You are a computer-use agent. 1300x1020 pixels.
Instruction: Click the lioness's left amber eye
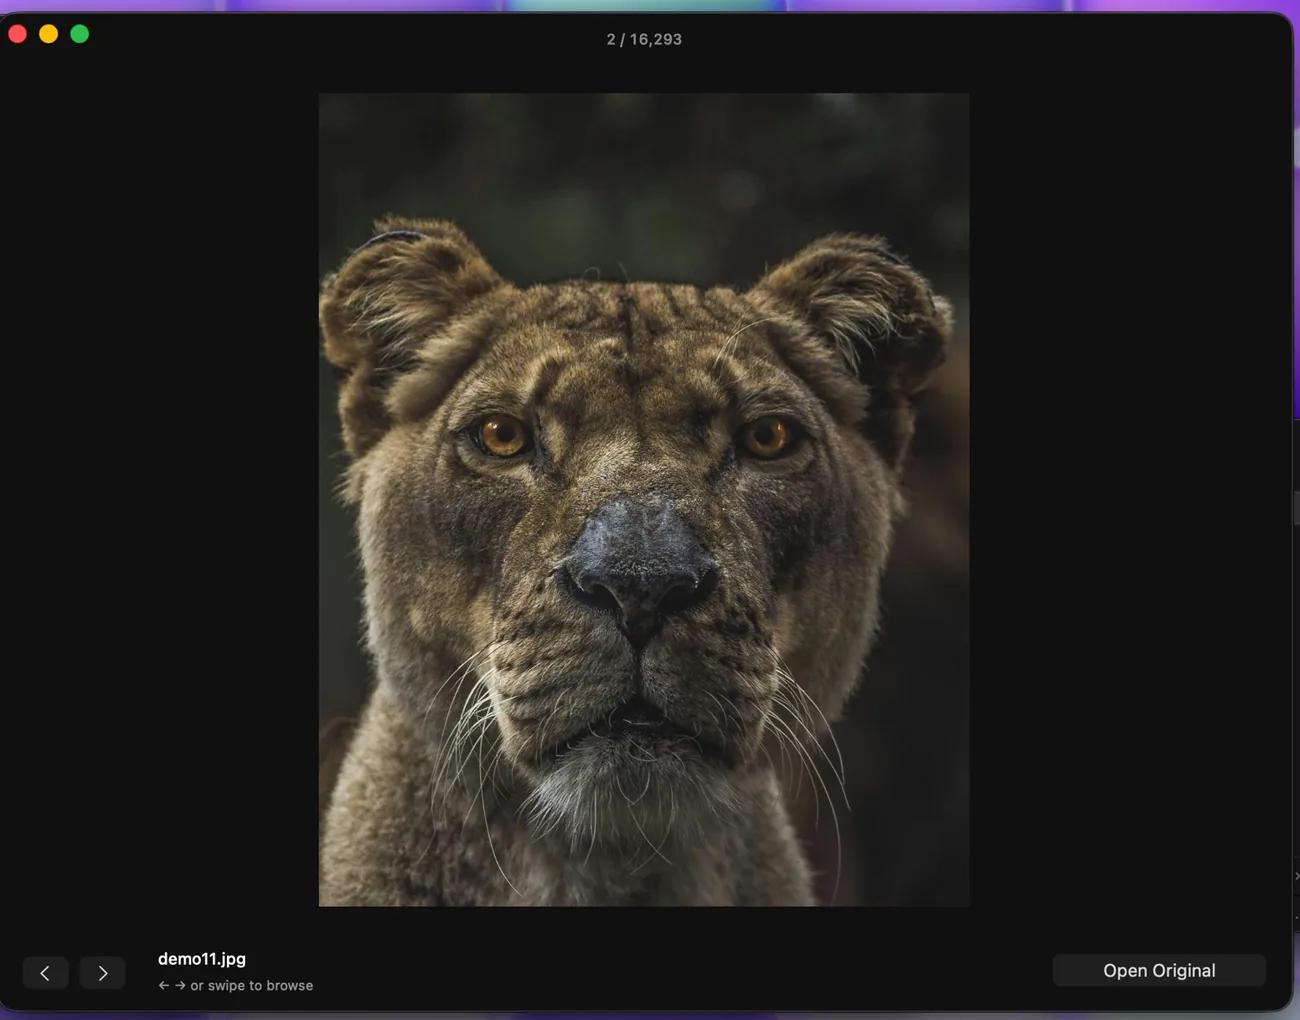(502, 436)
